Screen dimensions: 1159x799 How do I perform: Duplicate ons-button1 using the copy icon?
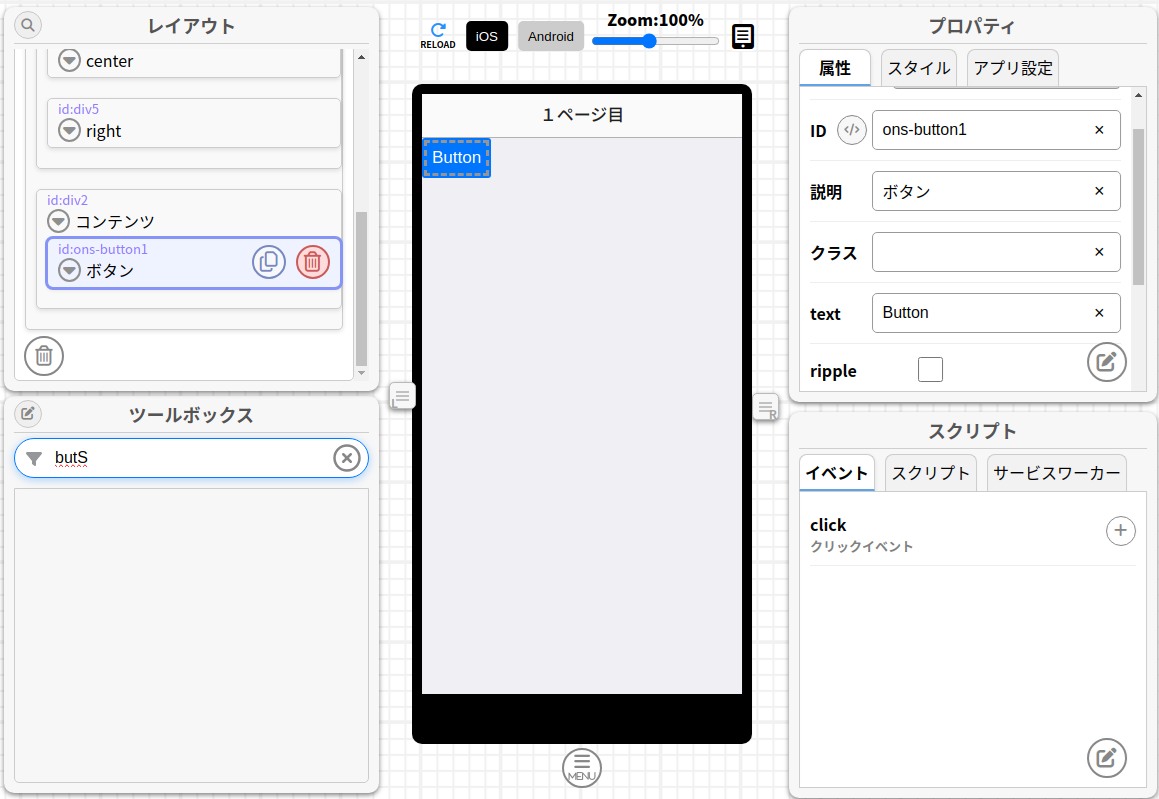pyautogui.click(x=268, y=261)
